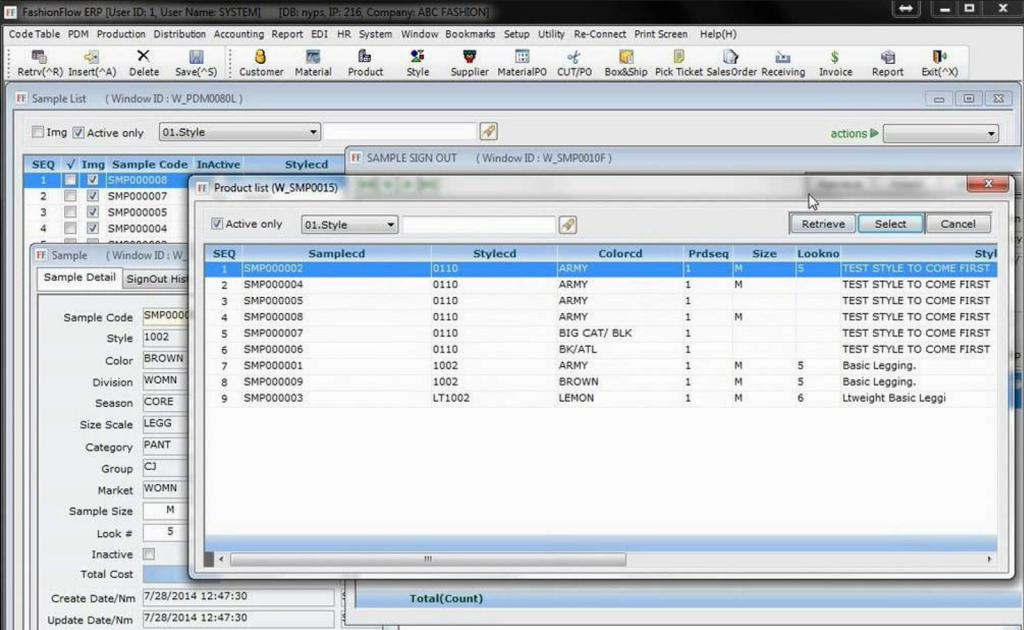This screenshot has width=1024, height=630.
Task: Click the Sample Size field showing M
Action: click(x=167, y=511)
